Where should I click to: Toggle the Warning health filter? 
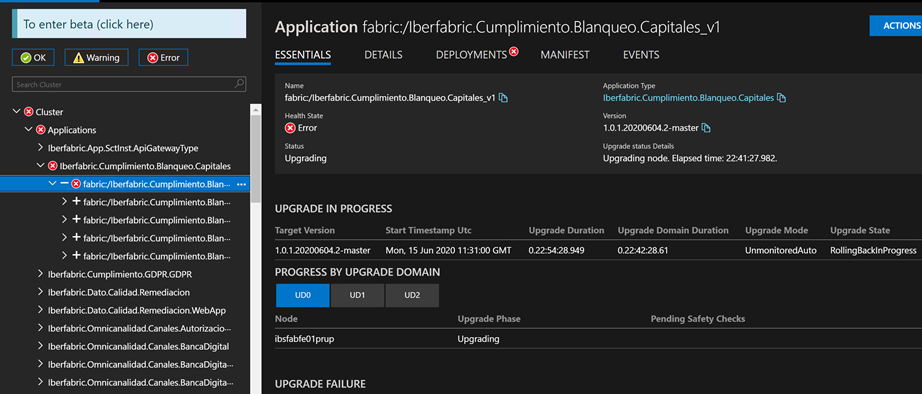click(96, 58)
